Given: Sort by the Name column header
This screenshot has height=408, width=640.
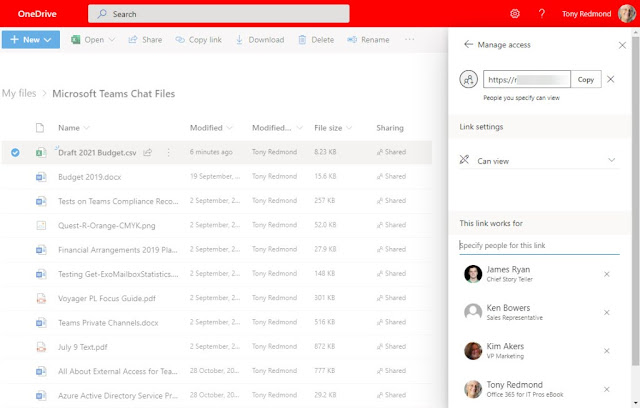Looking at the screenshot, I should click(x=73, y=128).
